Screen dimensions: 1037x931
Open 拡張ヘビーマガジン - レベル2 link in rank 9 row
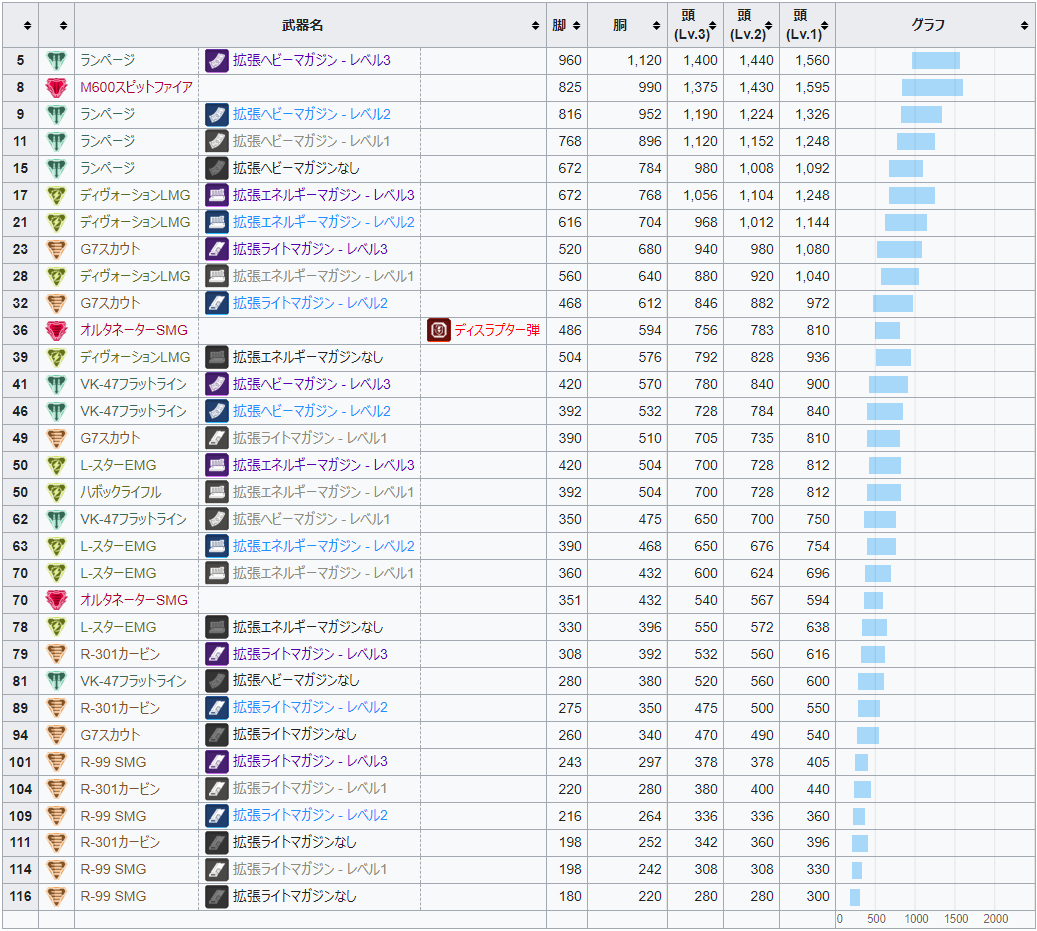(311, 114)
